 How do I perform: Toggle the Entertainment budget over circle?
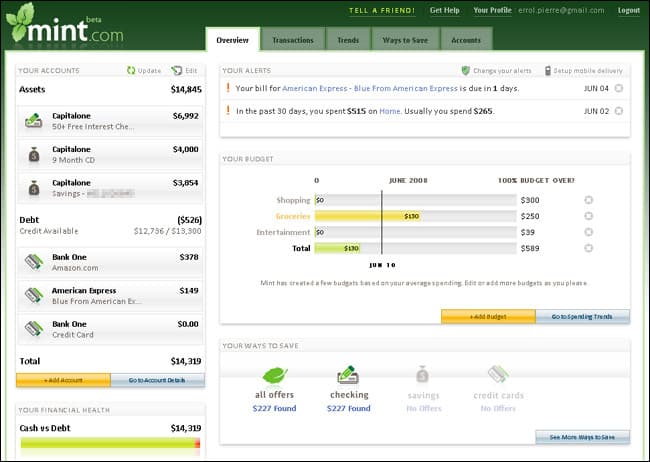(x=588, y=232)
